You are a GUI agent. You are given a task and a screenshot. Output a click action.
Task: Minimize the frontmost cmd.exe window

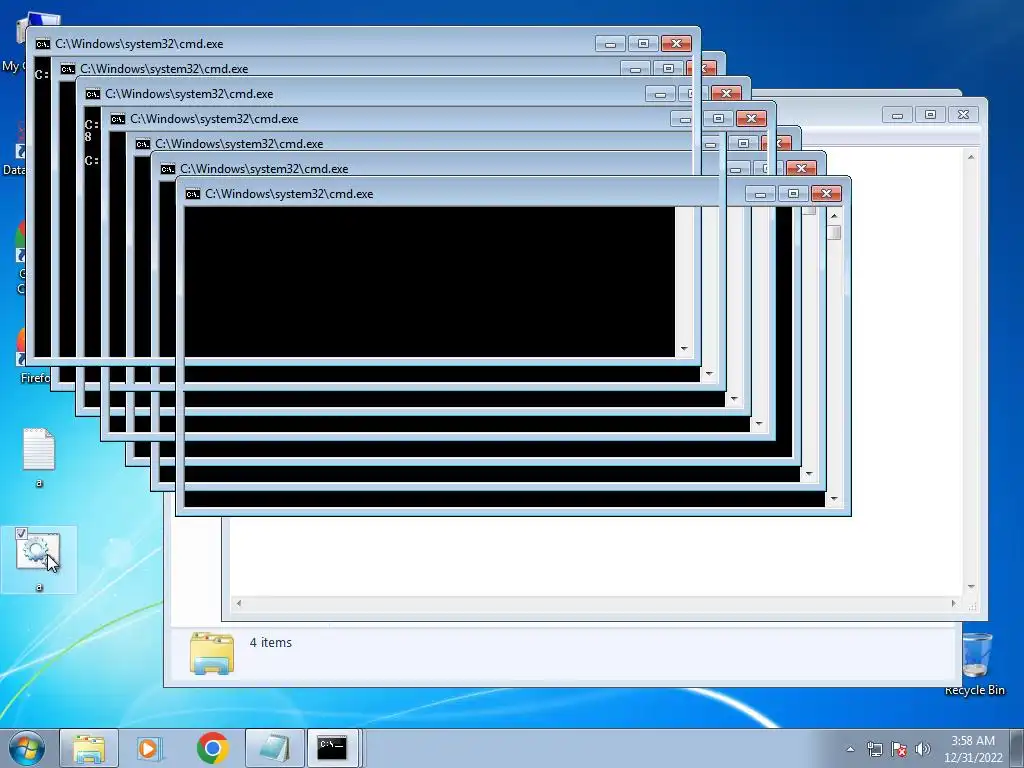coord(760,194)
